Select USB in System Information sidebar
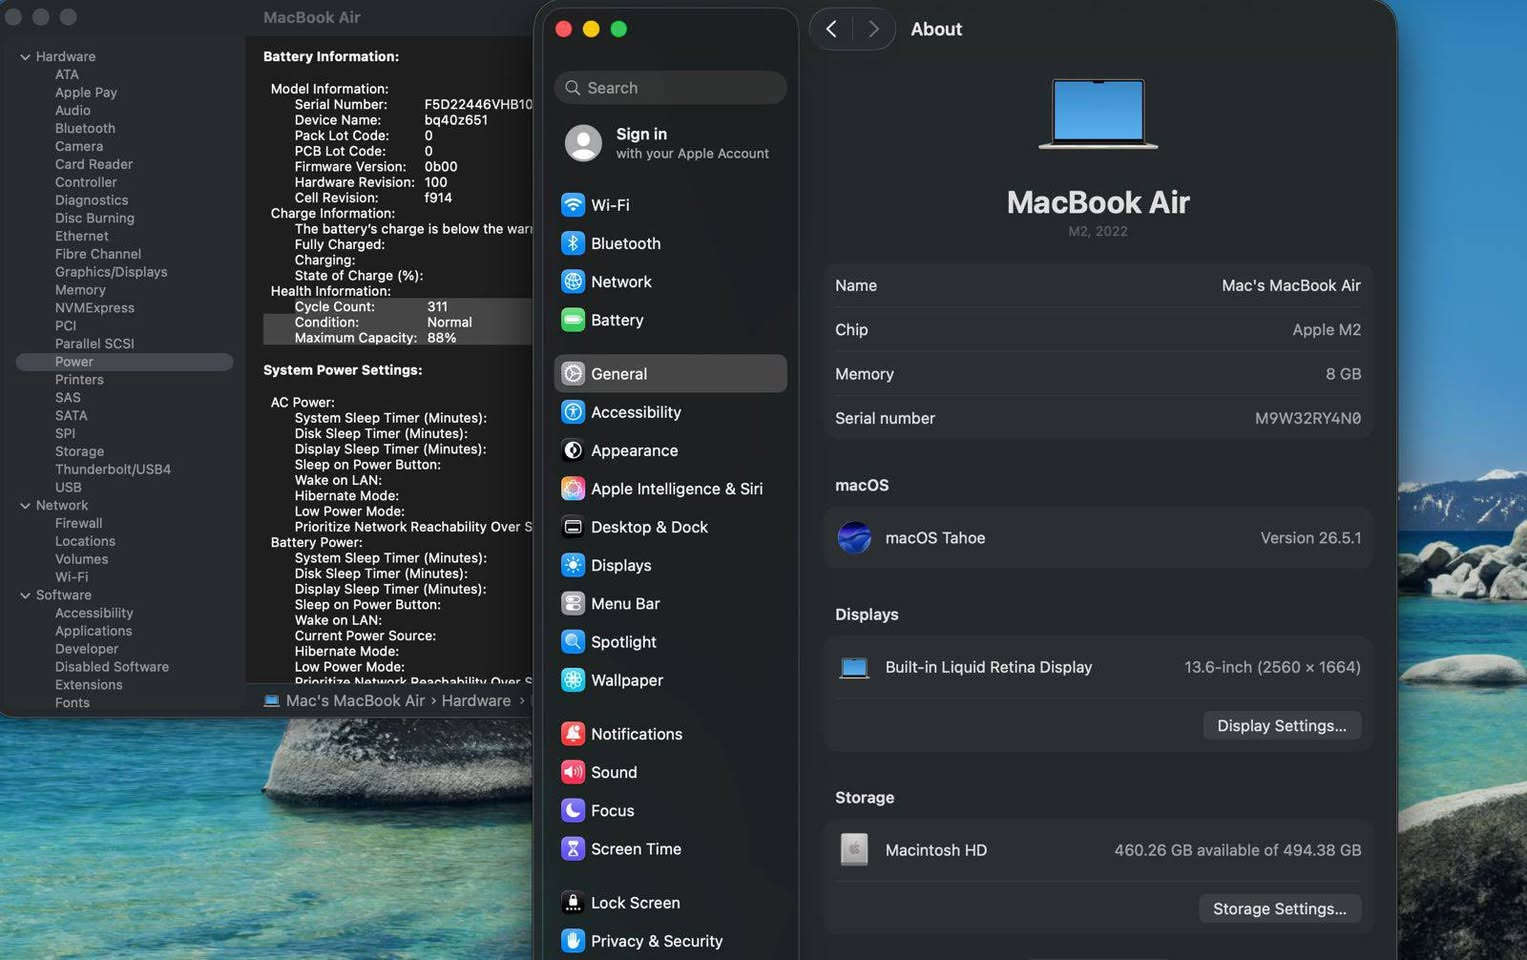 [x=68, y=488]
